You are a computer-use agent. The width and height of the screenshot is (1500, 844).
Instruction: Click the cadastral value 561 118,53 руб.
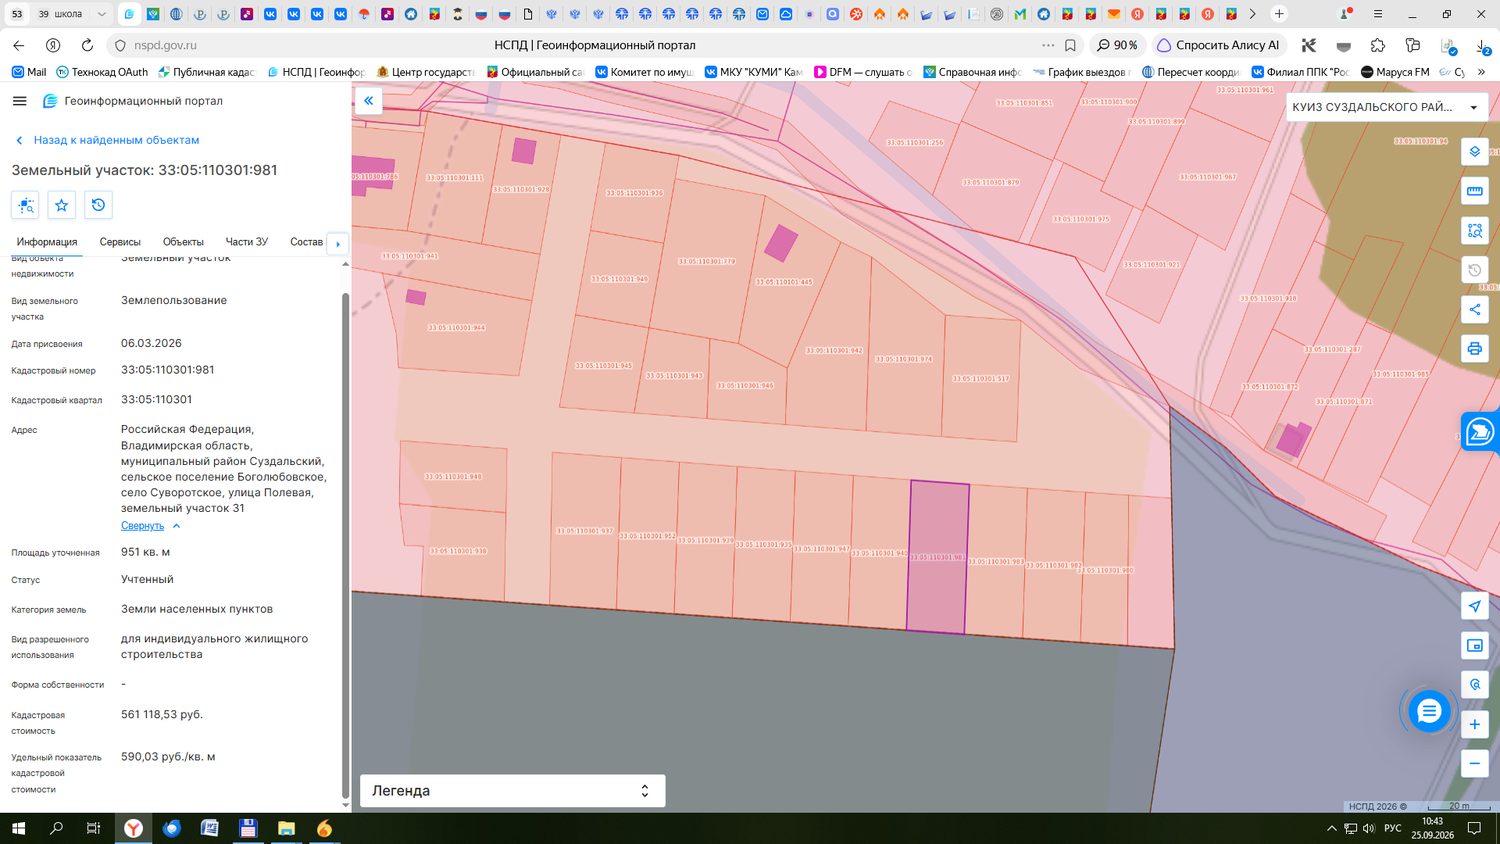[x=162, y=715]
